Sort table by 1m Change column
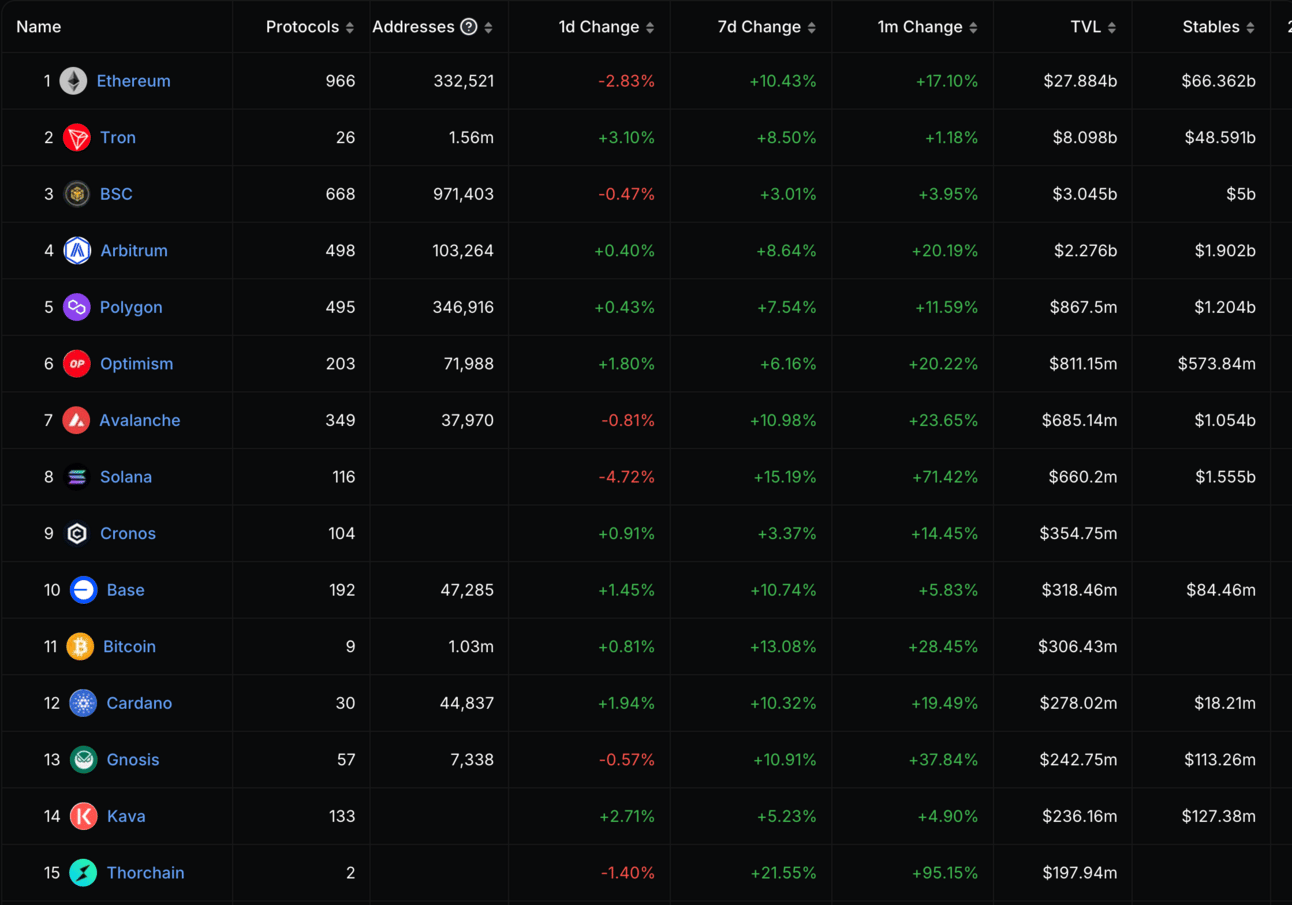Image resolution: width=1292 pixels, height=905 pixels. tap(928, 27)
